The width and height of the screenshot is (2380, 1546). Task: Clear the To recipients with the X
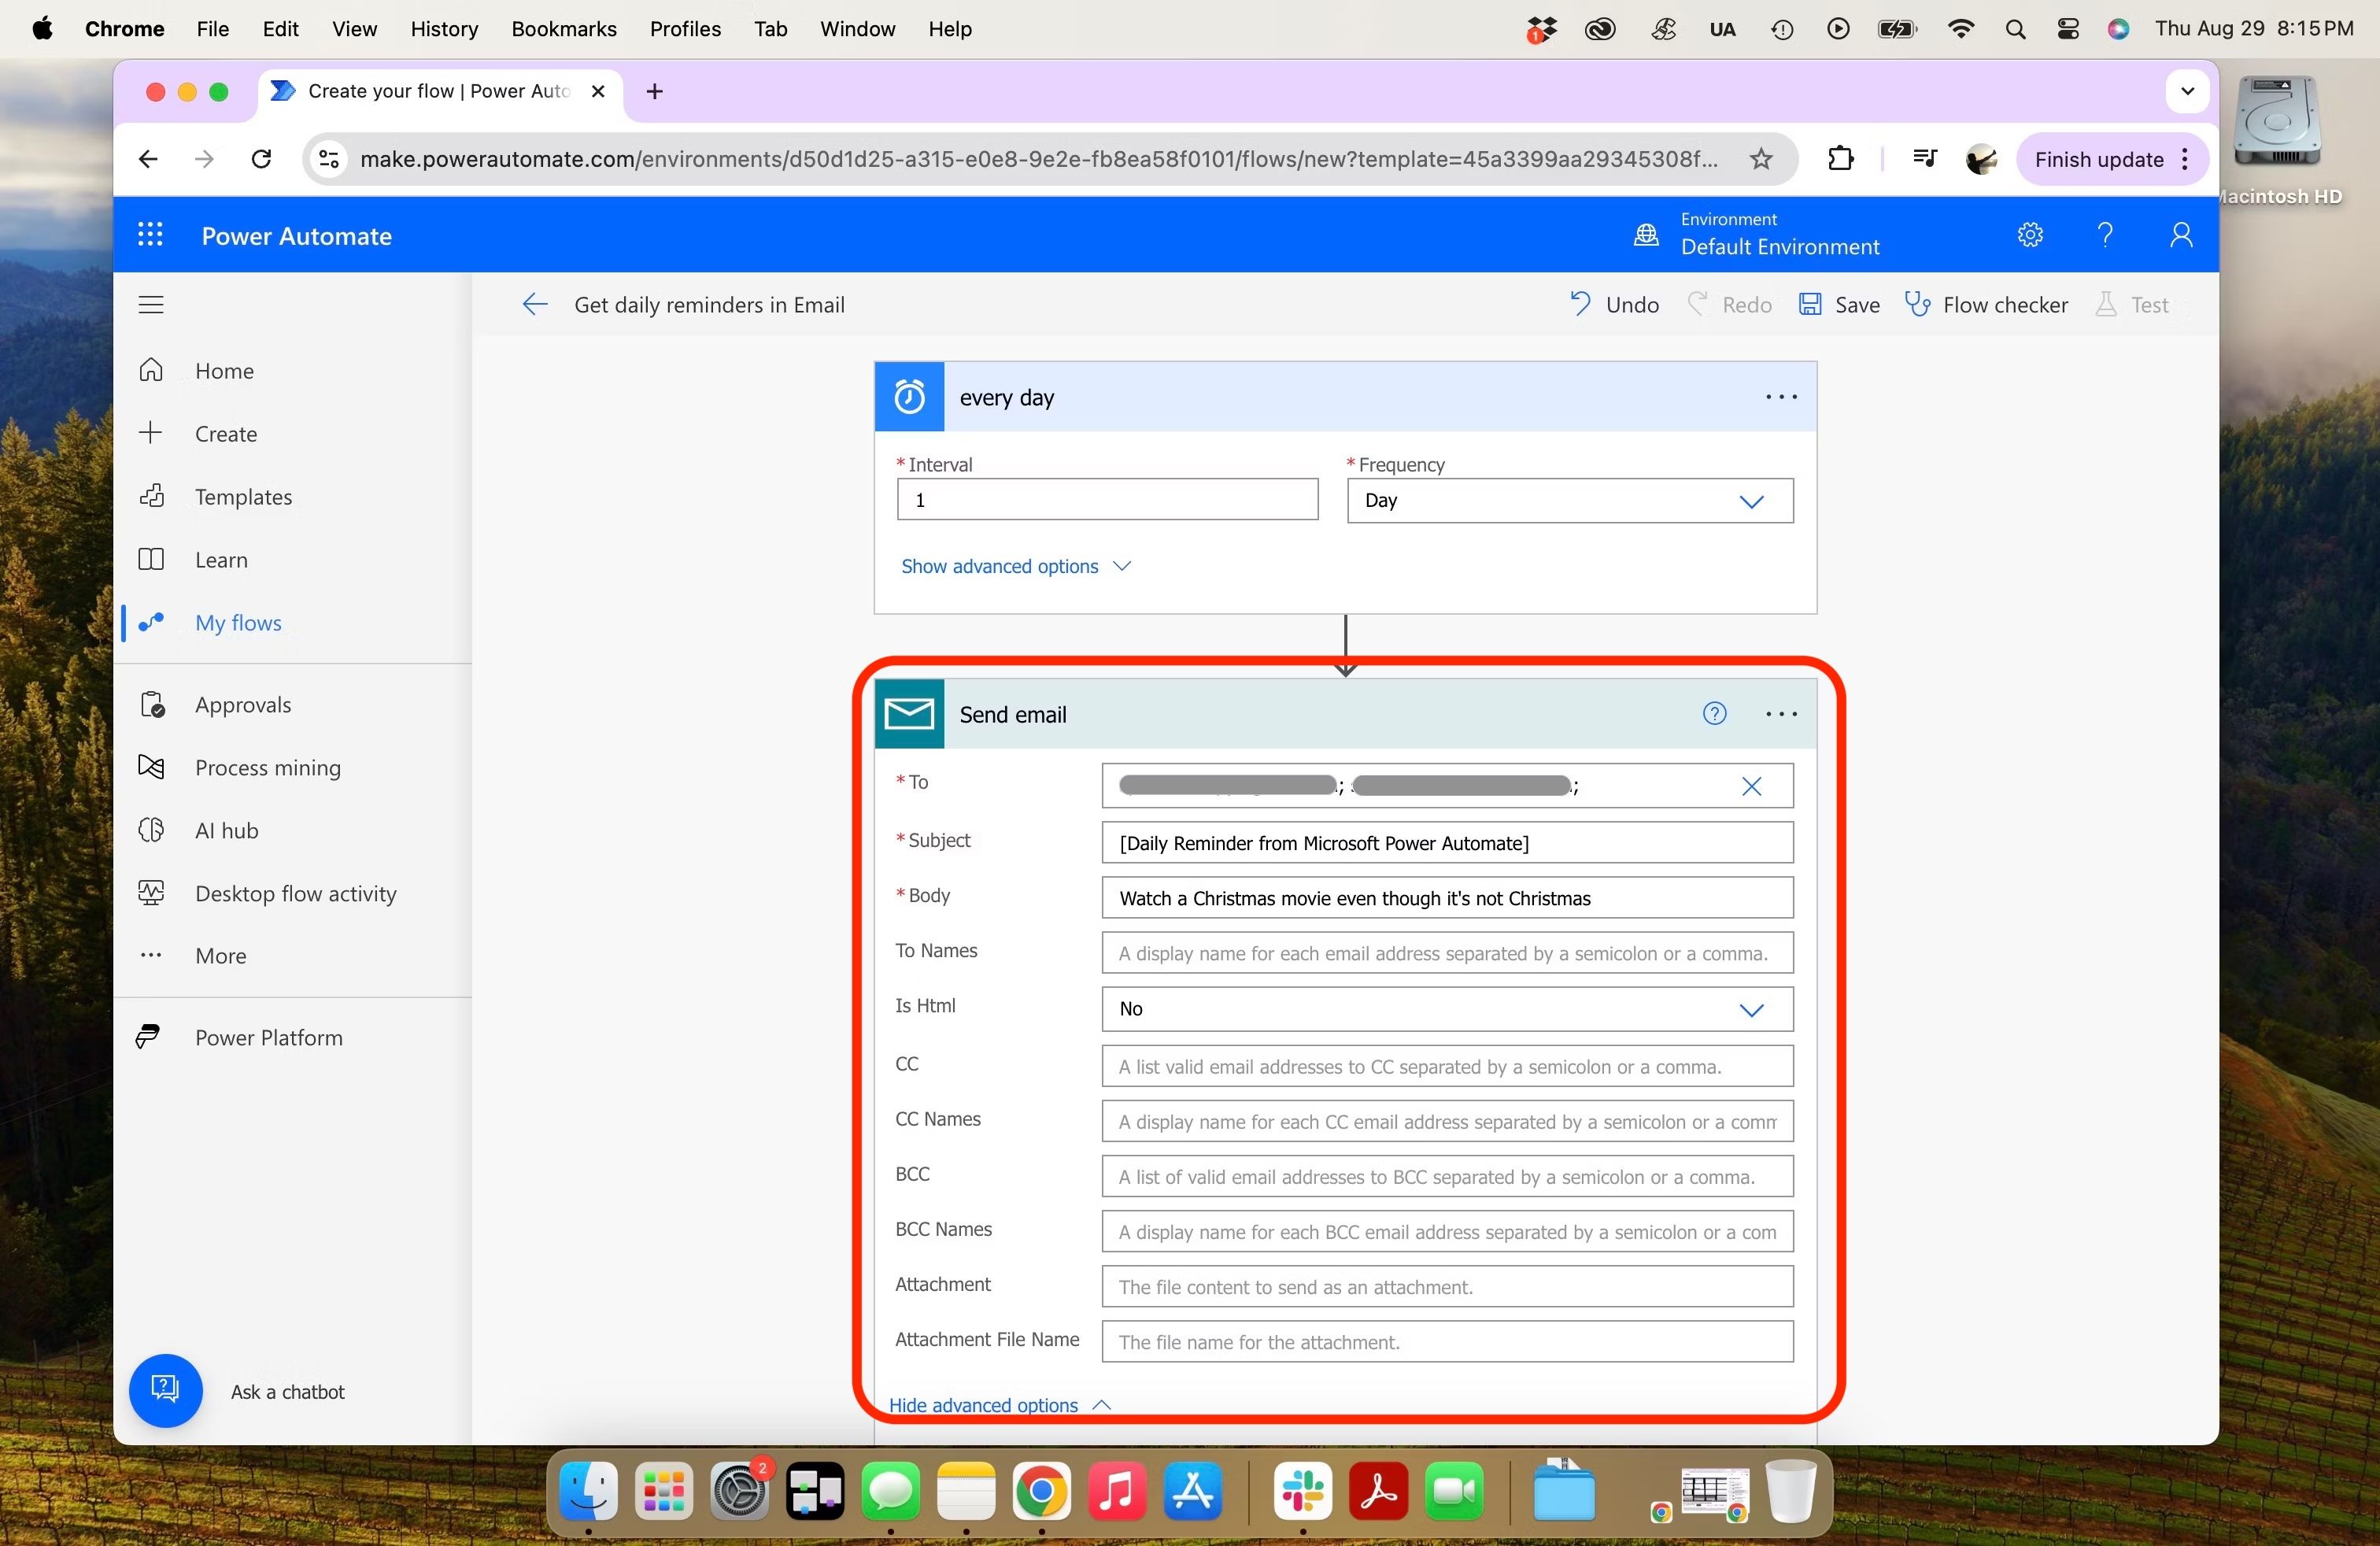coord(1751,786)
